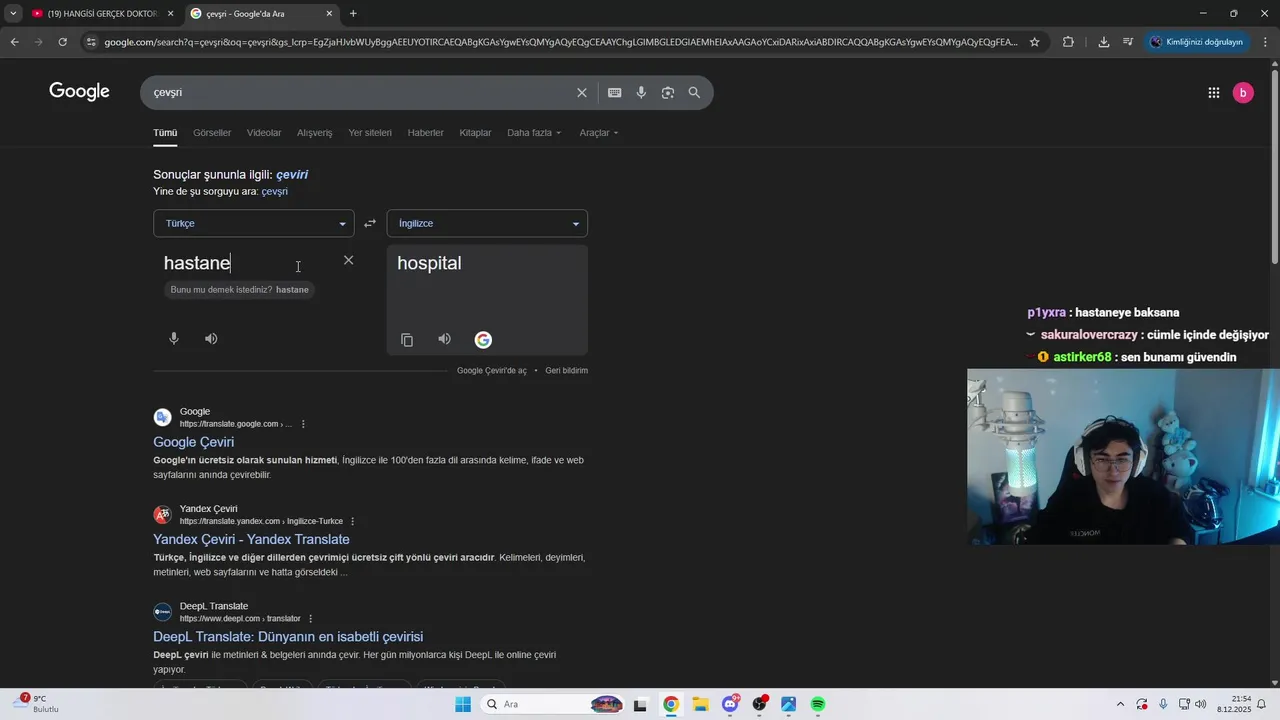The image size is (1280, 720).
Task: Search by image with Google Lens icon
Action: [668, 92]
